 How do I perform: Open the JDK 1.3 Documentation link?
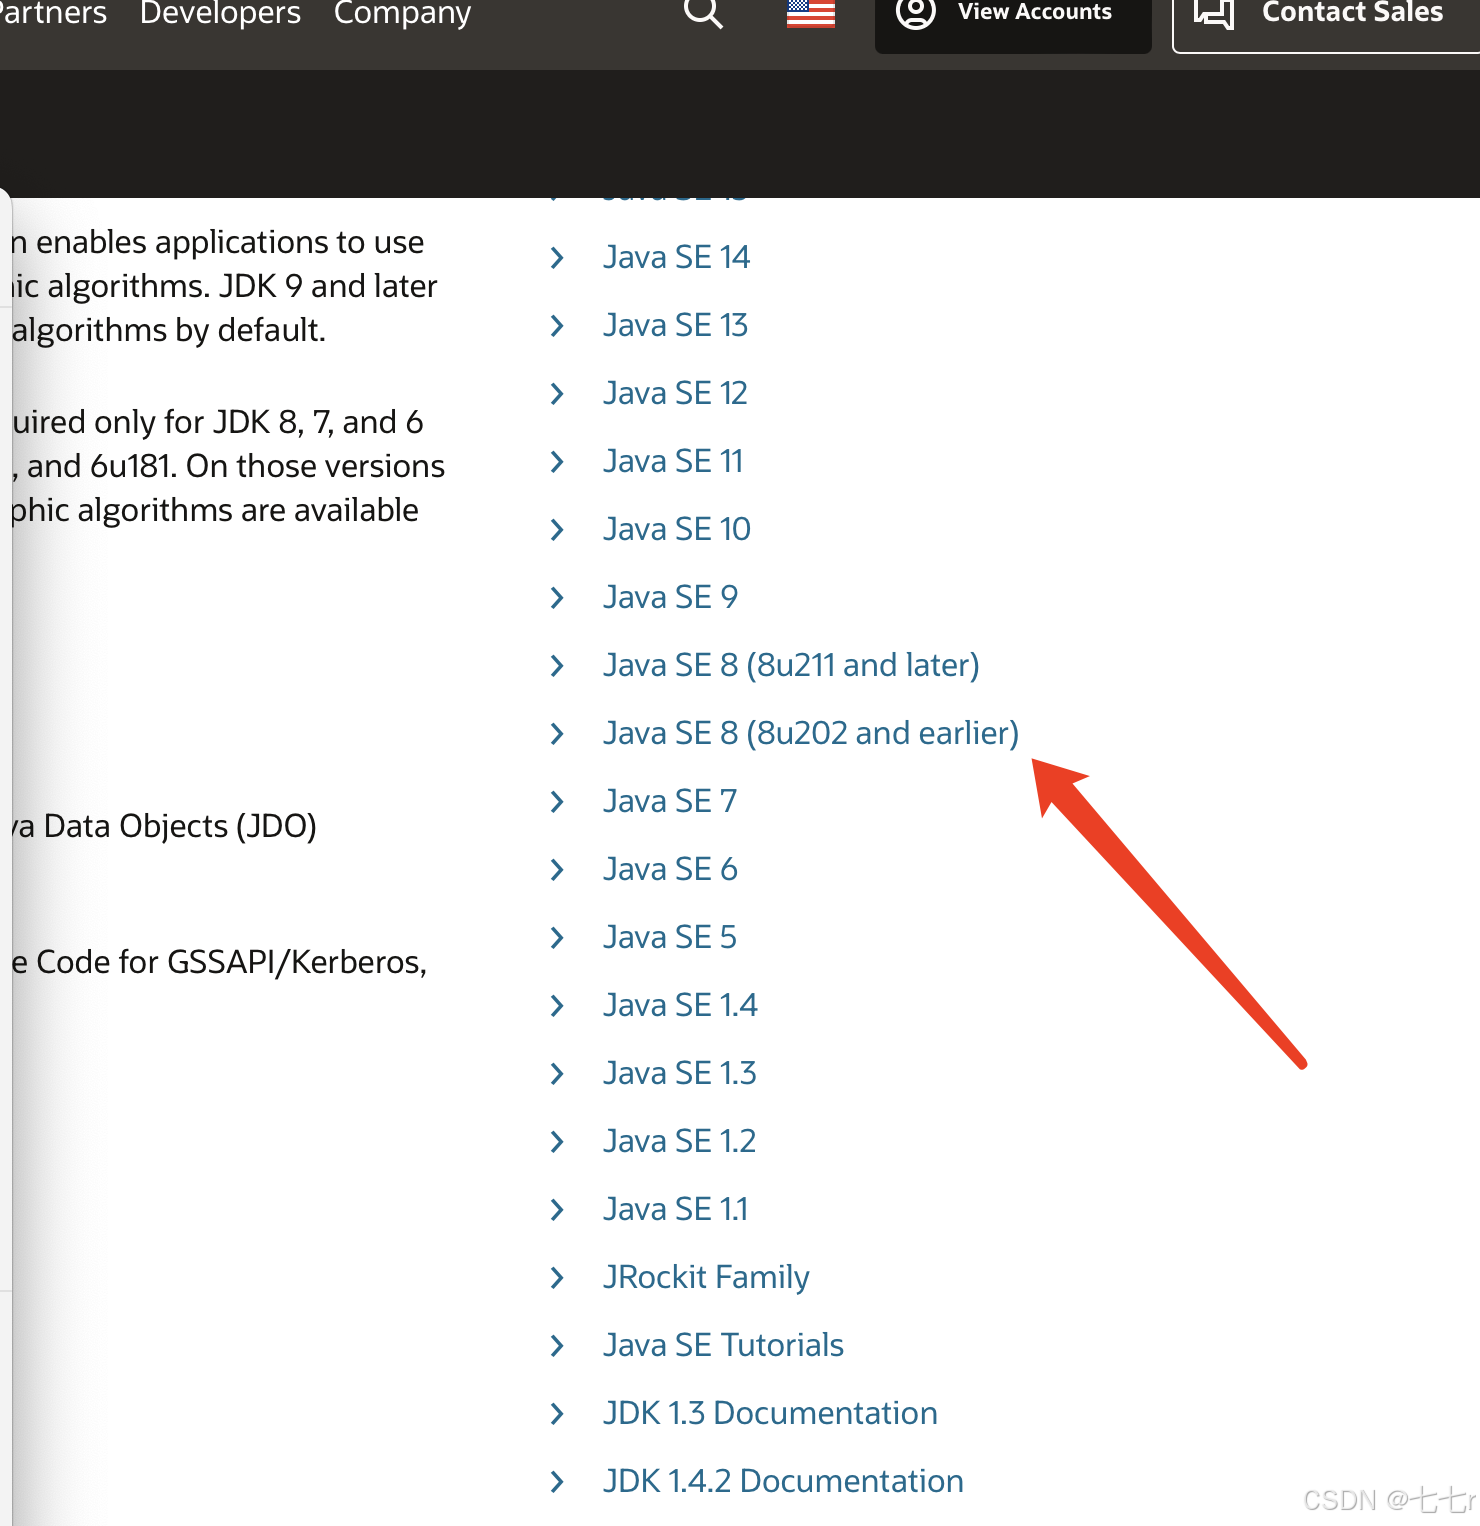(x=770, y=1413)
